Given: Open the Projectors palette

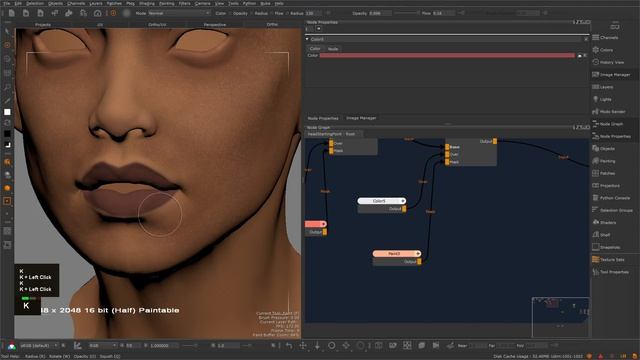Looking at the screenshot, I should click(x=606, y=185).
